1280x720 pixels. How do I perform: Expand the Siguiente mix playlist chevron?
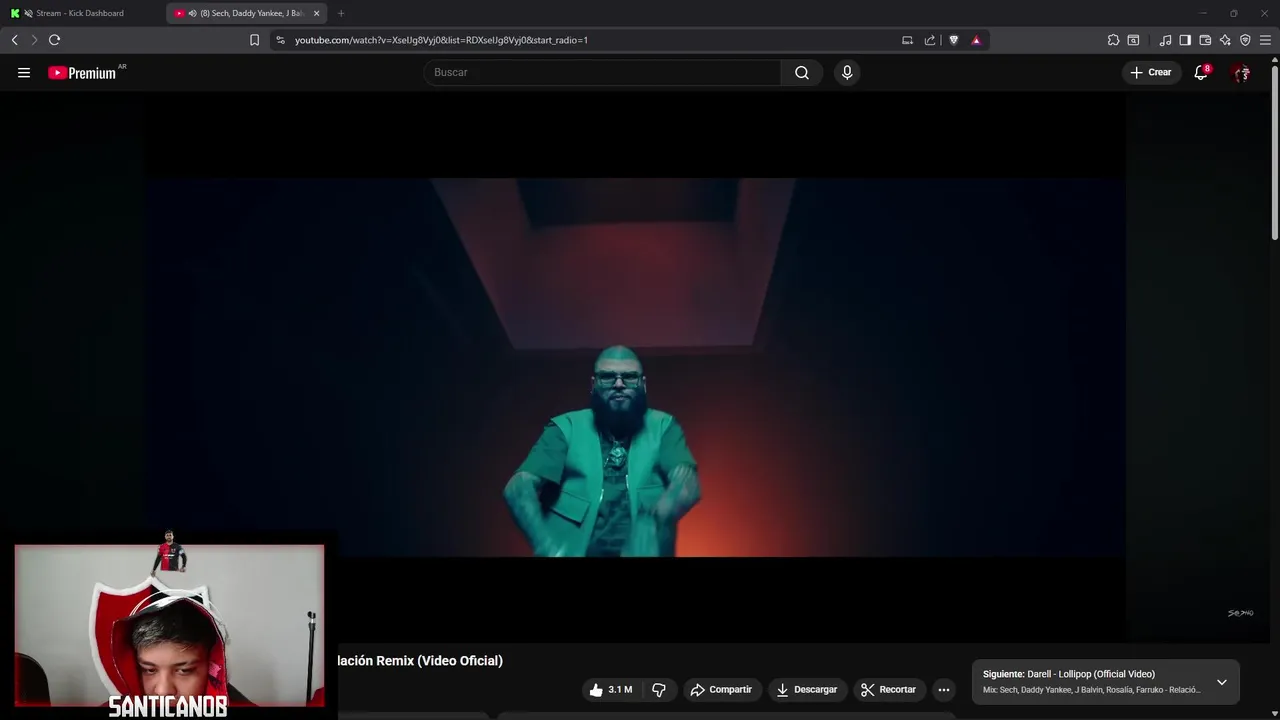point(1221,682)
